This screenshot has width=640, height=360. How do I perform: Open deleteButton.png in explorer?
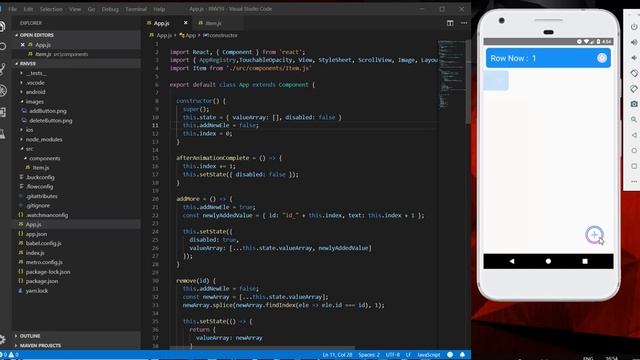[50, 120]
